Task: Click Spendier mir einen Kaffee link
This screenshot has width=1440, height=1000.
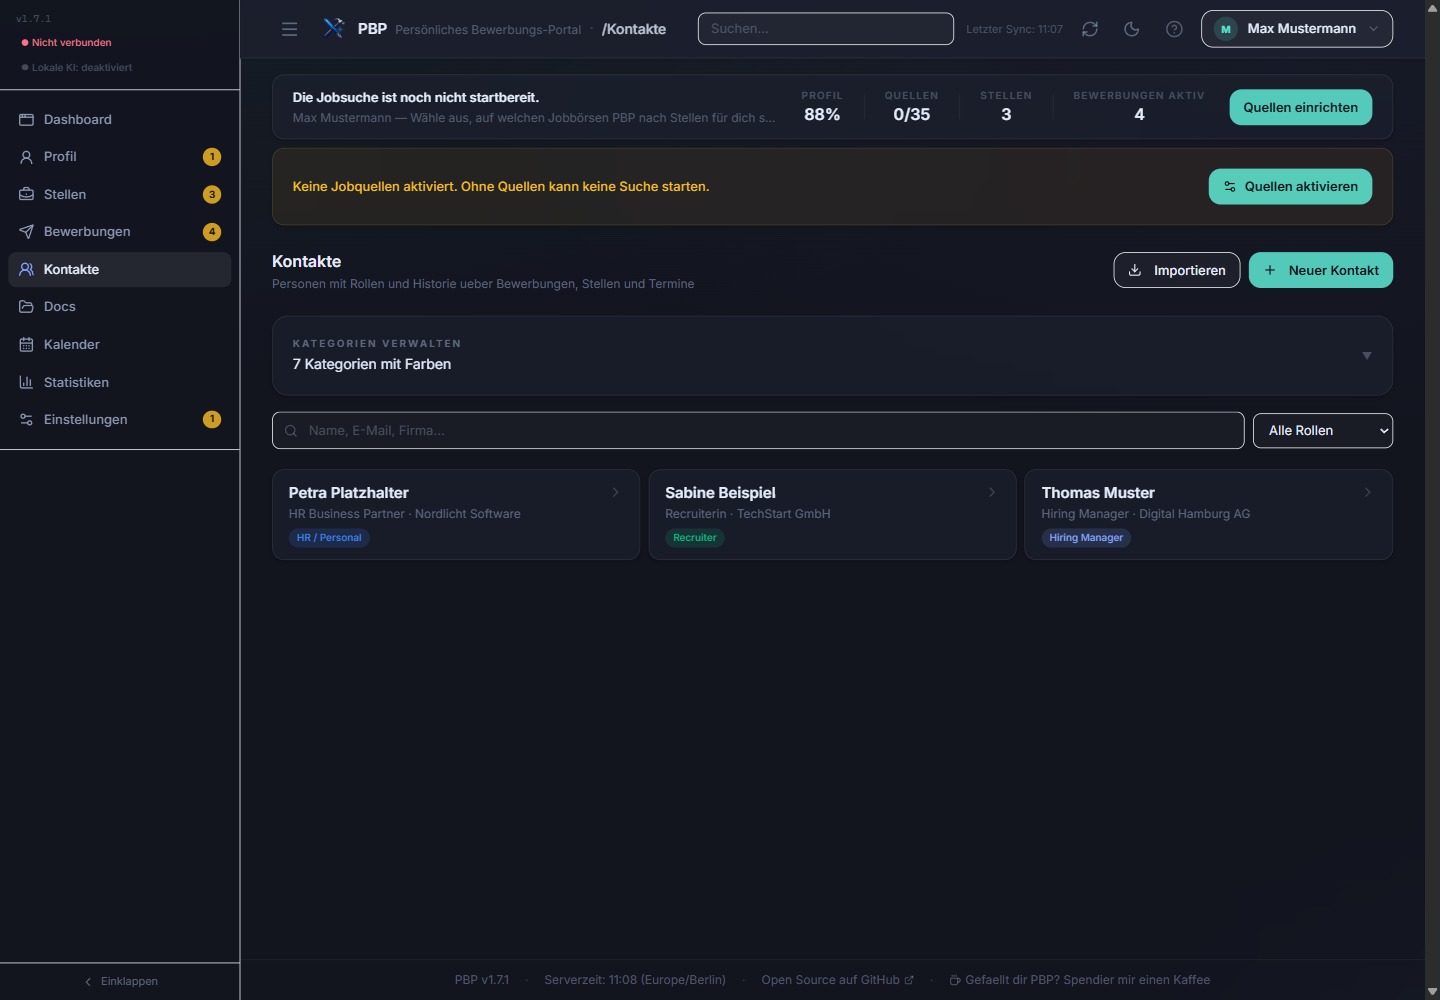Action: click(x=1079, y=980)
